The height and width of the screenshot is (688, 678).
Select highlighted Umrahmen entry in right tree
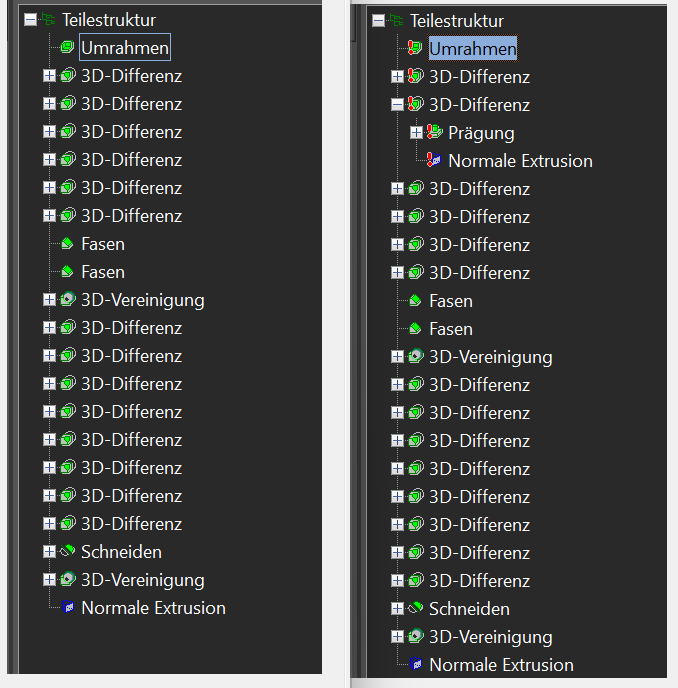473,48
